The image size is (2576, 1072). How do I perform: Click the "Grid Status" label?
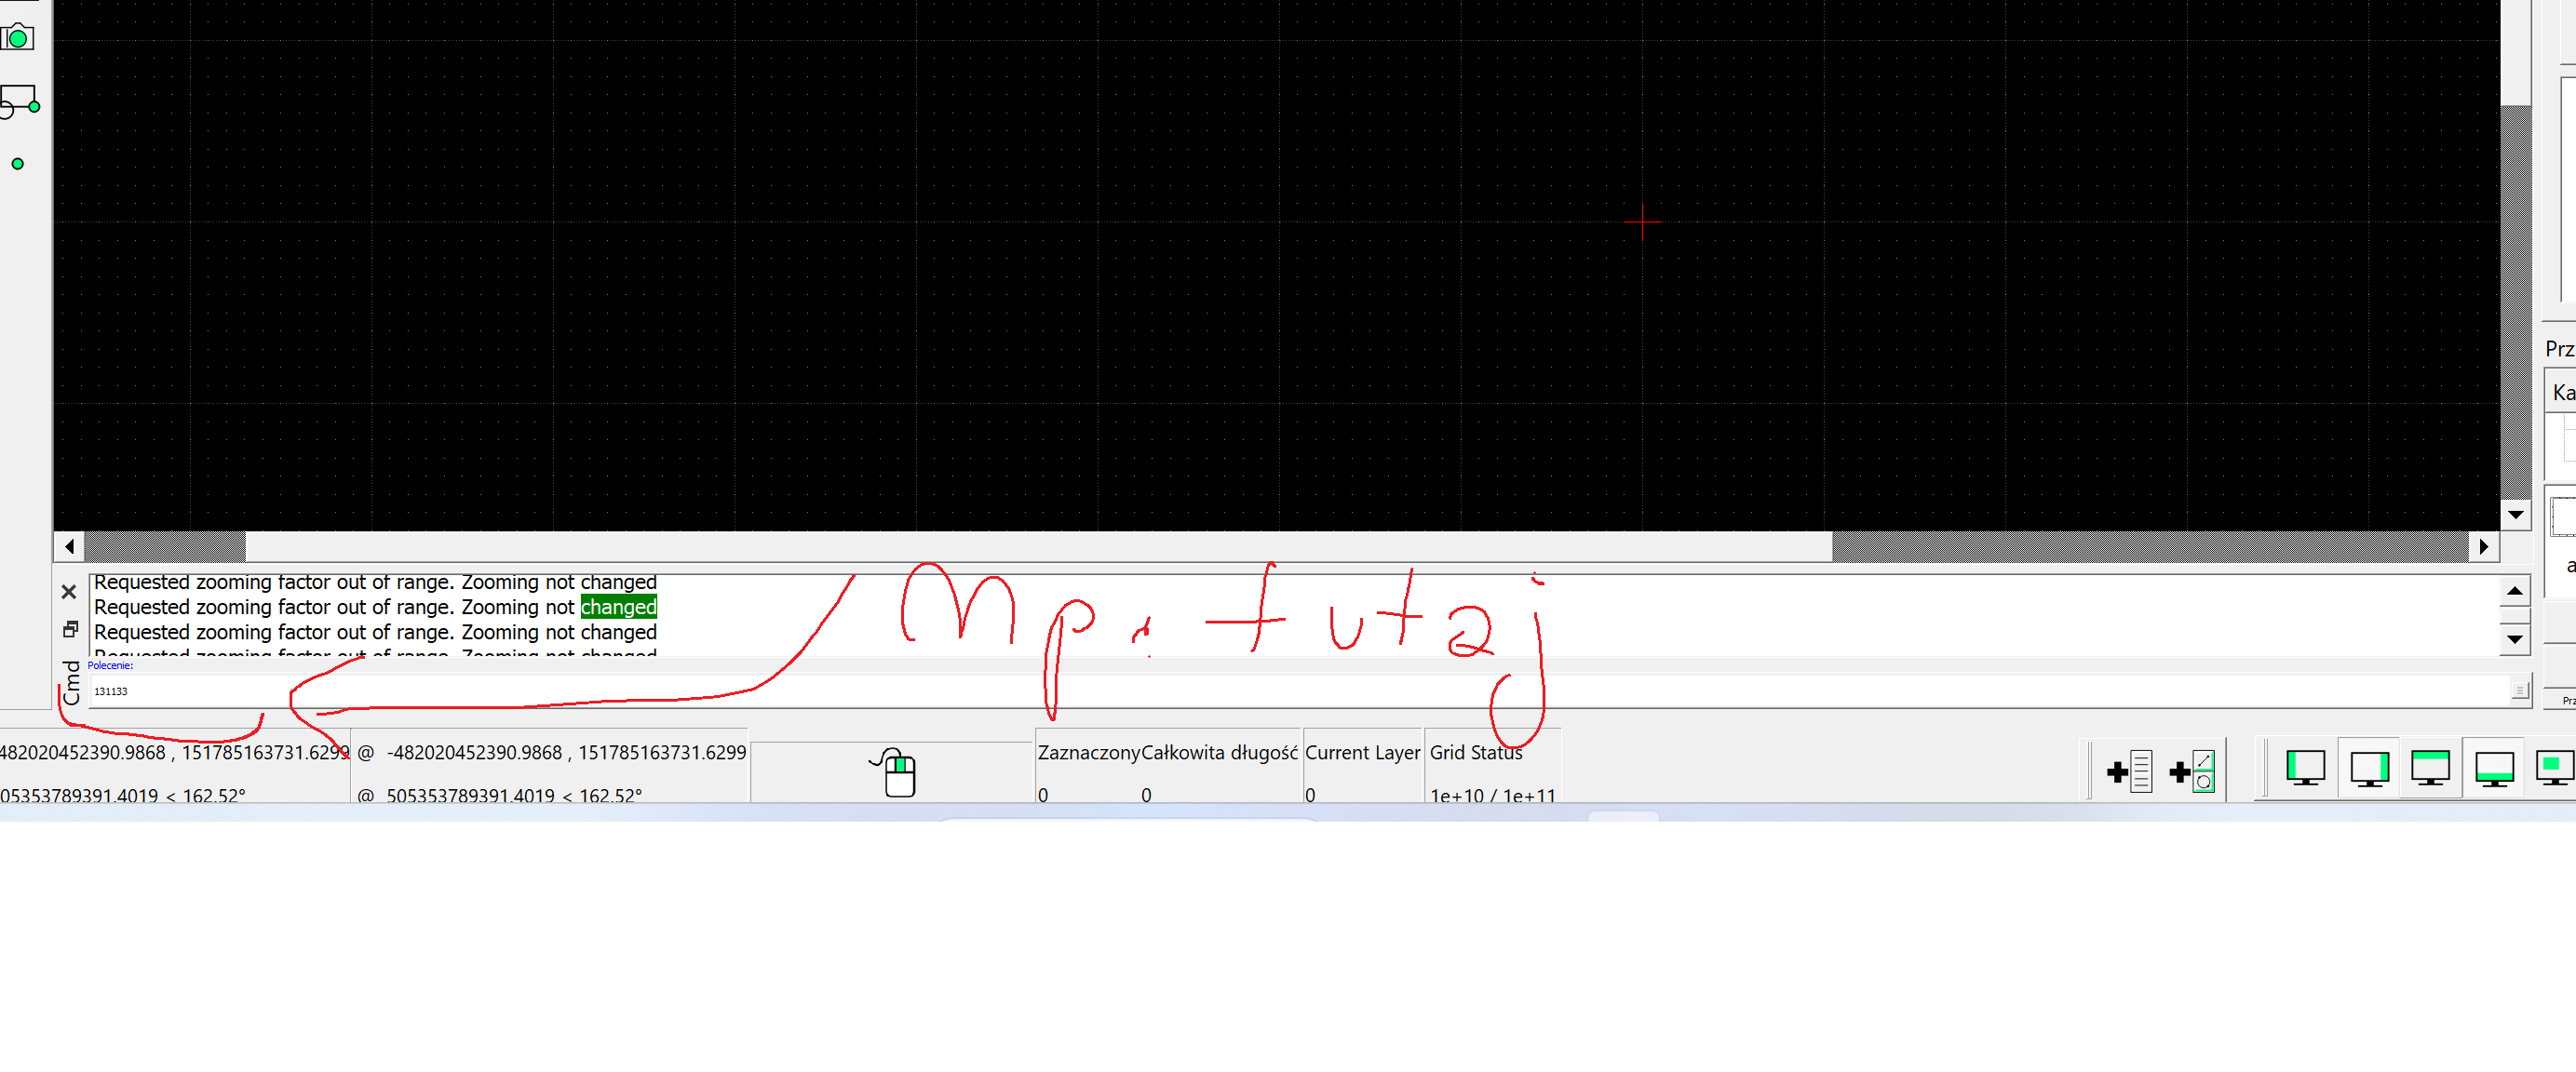click(1476, 752)
